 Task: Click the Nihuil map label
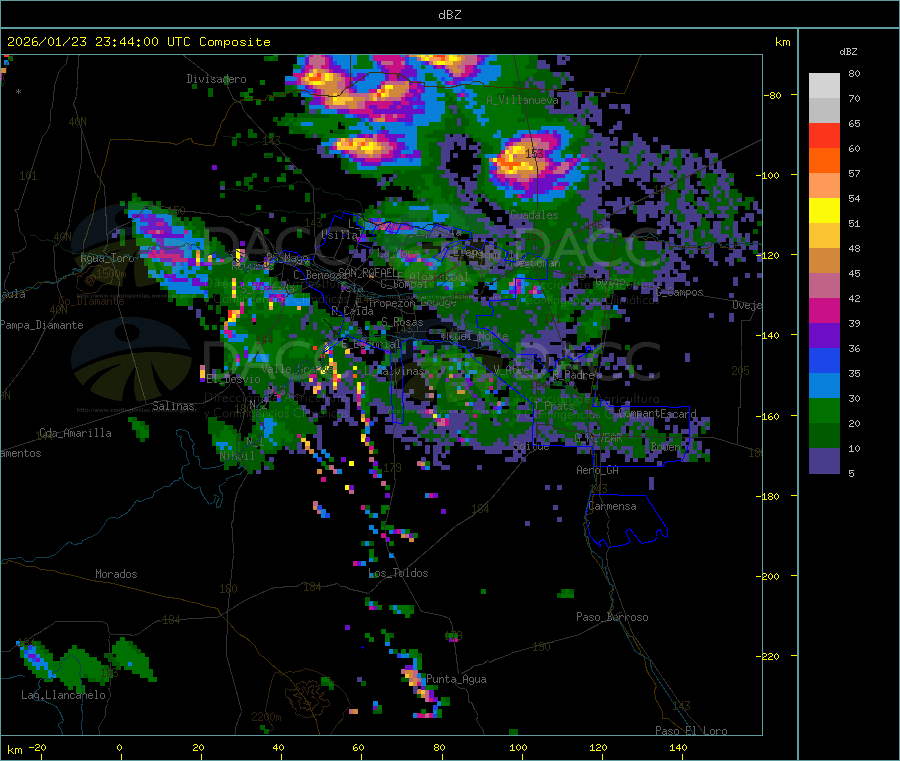click(x=237, y=456)
